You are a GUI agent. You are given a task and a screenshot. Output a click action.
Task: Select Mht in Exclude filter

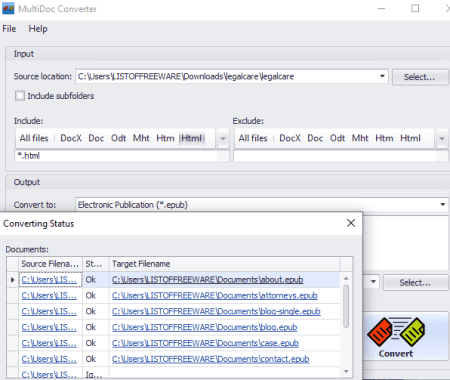coord(360,138)
